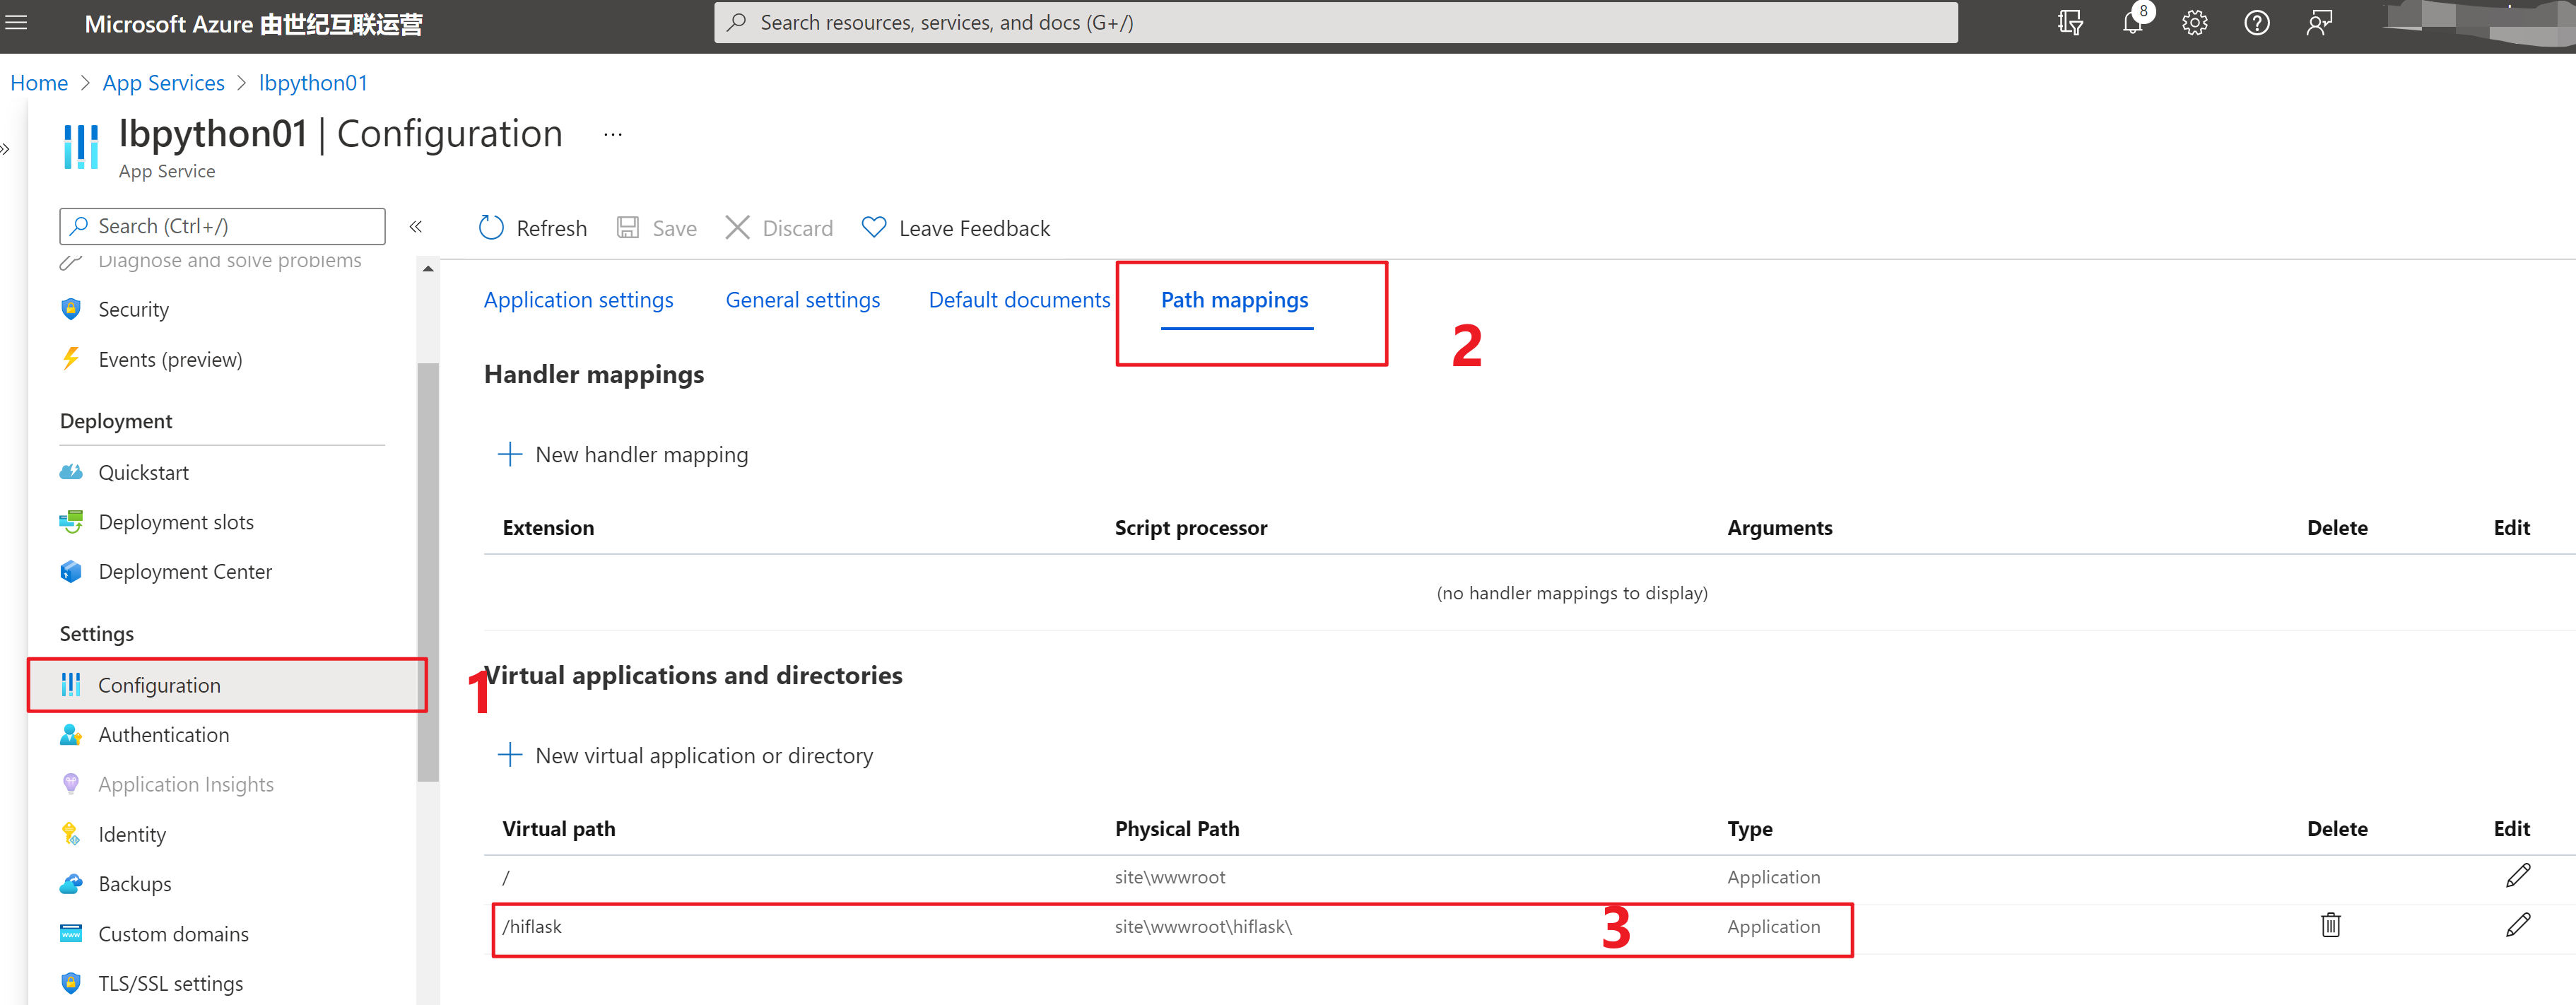Viewport: 2576px width, 1005px height.
Task: Switch to General settings tab
Action: (802, 300)
